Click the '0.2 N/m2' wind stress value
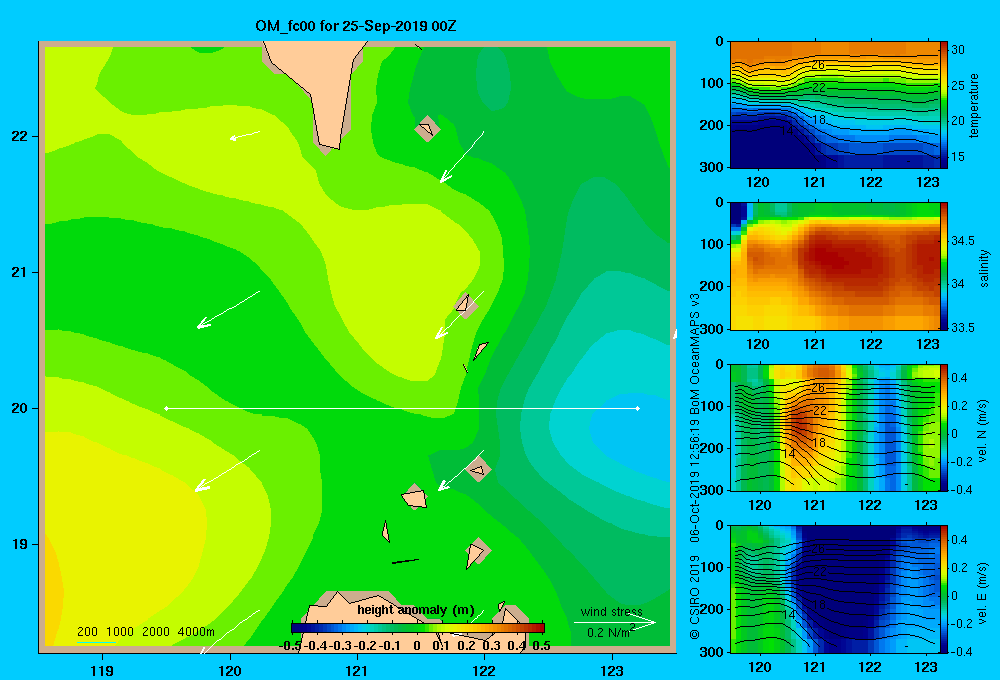Image resolution: width=1000 pixels, height=680 pixels. 611,632
